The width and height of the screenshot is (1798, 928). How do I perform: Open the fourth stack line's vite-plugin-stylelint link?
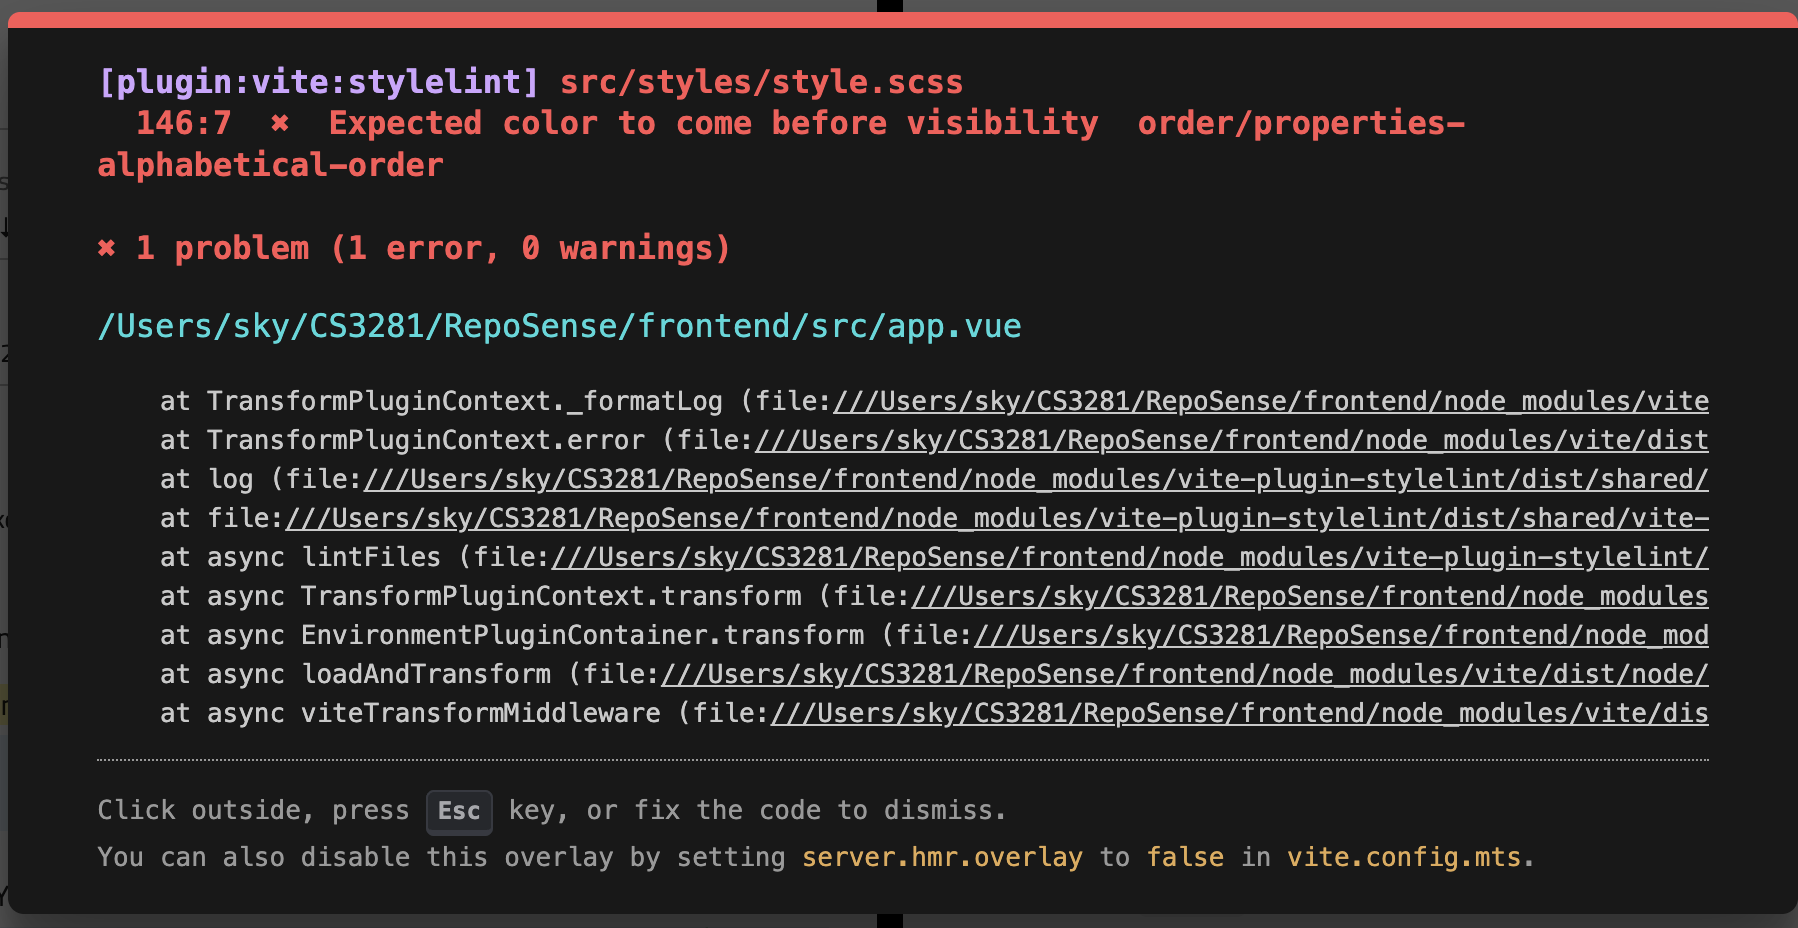(996, 518)
